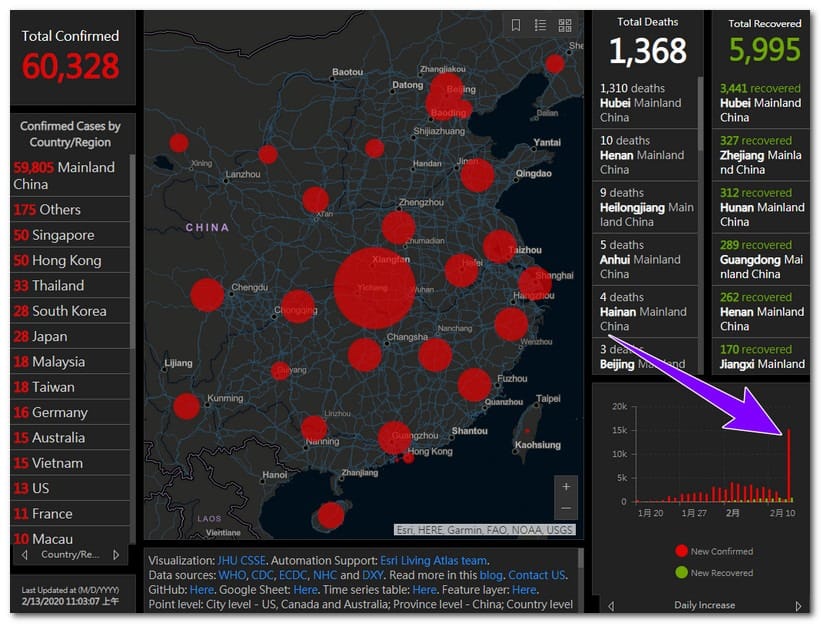This screenshot has width=821, height=624.
Task: Open the Time series table Here link
Action: [425, 590]
